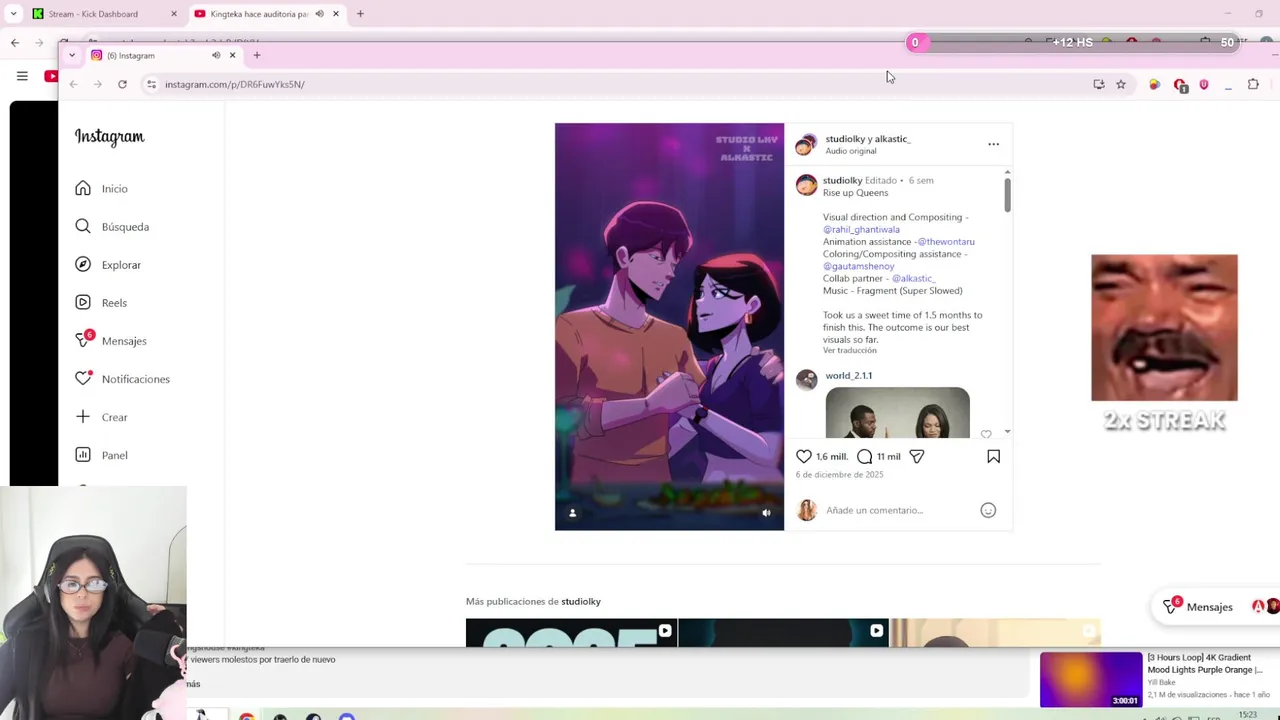
Task: Toggle video sound with the speaker icon
Action: pyautogui.click(x=766, y=513)
